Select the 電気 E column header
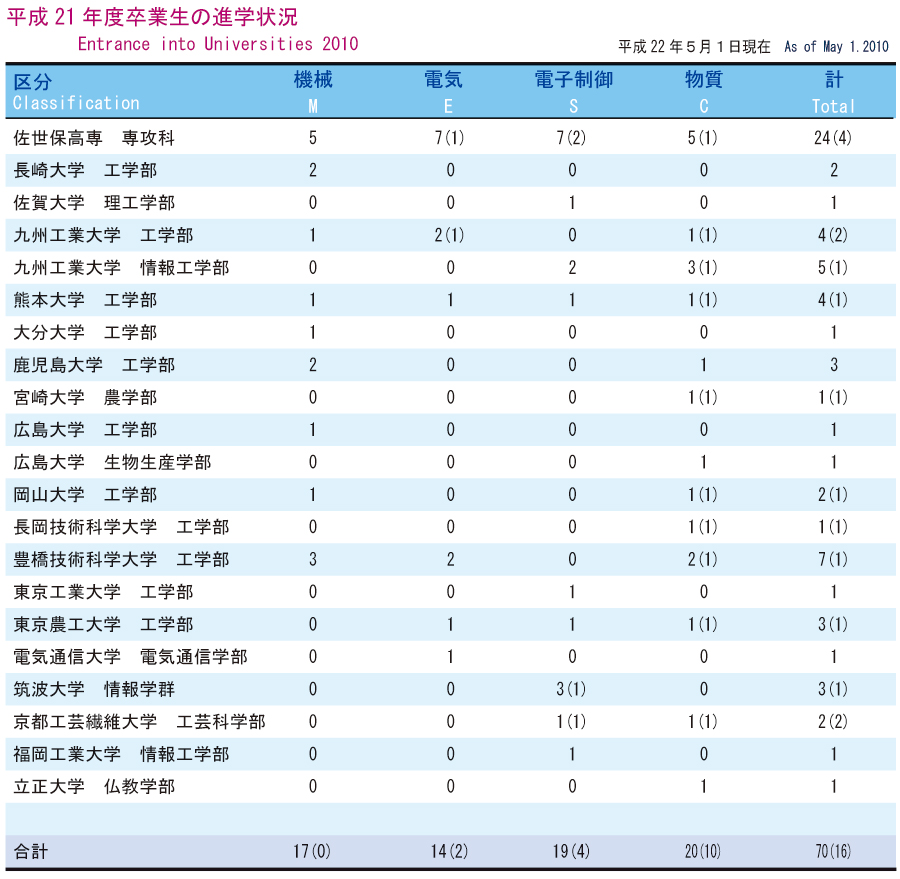Viewport: 900px width, 879px height. click(444, 92)
